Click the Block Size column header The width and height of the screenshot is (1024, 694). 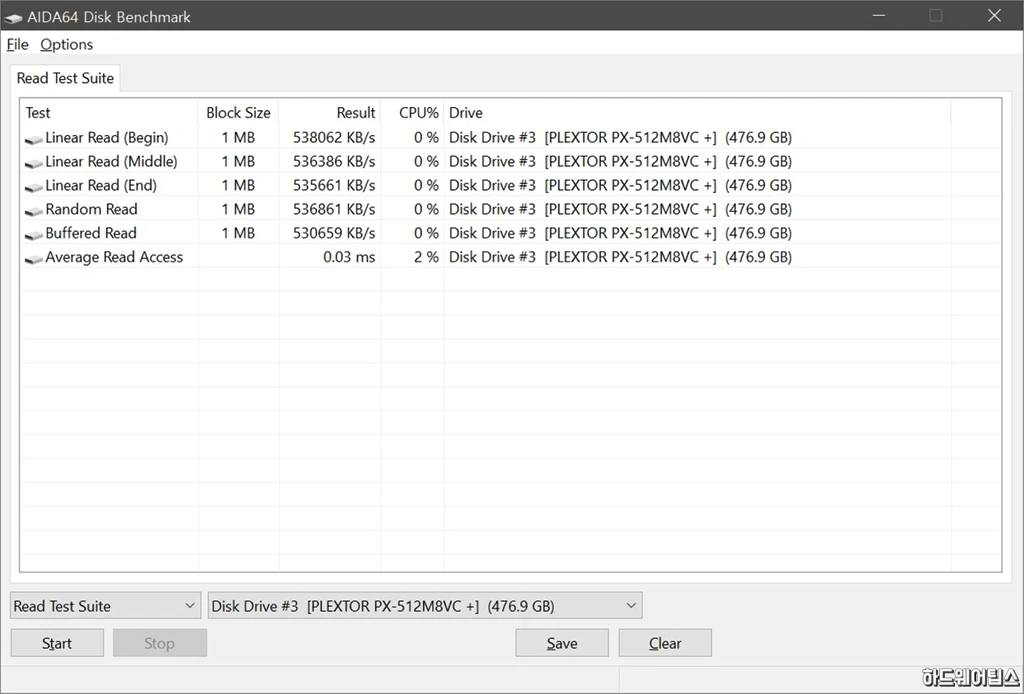[x=238, y=113]
